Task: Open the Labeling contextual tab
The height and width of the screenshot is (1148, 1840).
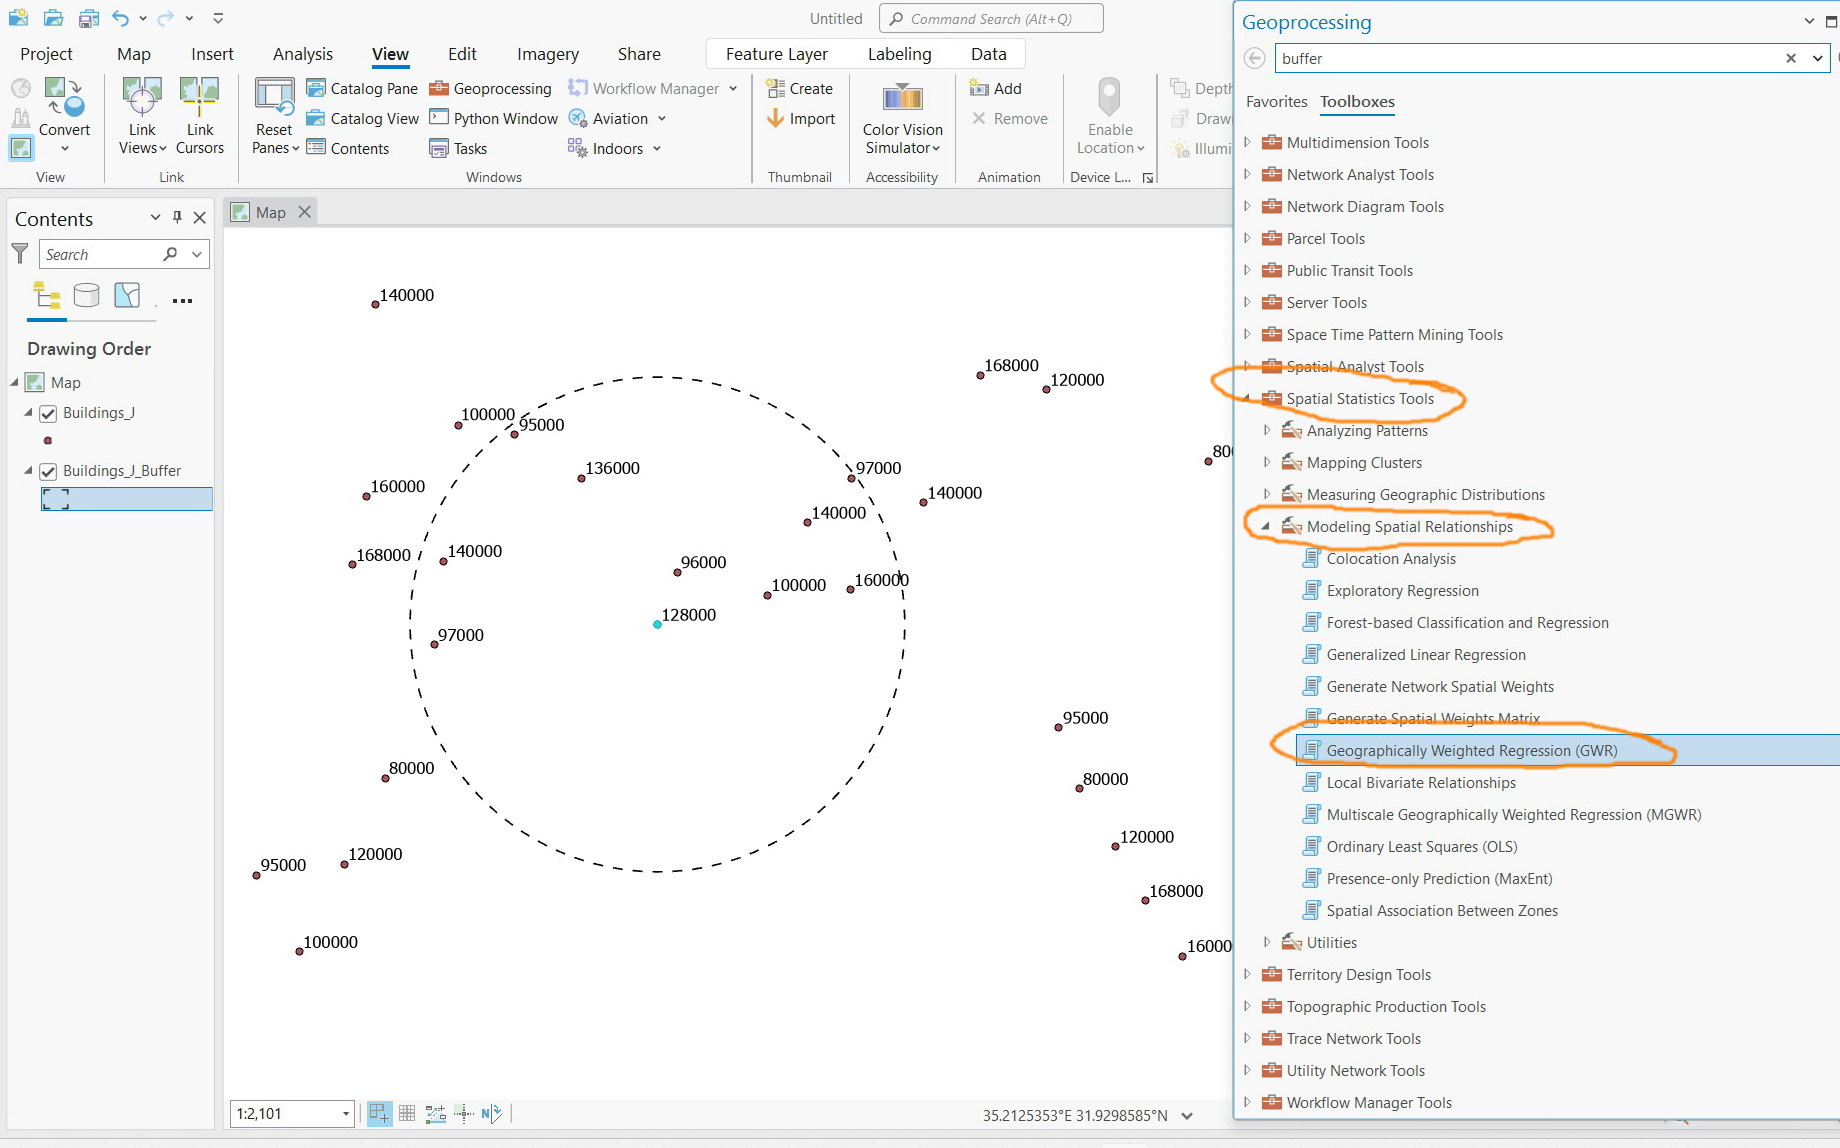Action: (899, 54)
